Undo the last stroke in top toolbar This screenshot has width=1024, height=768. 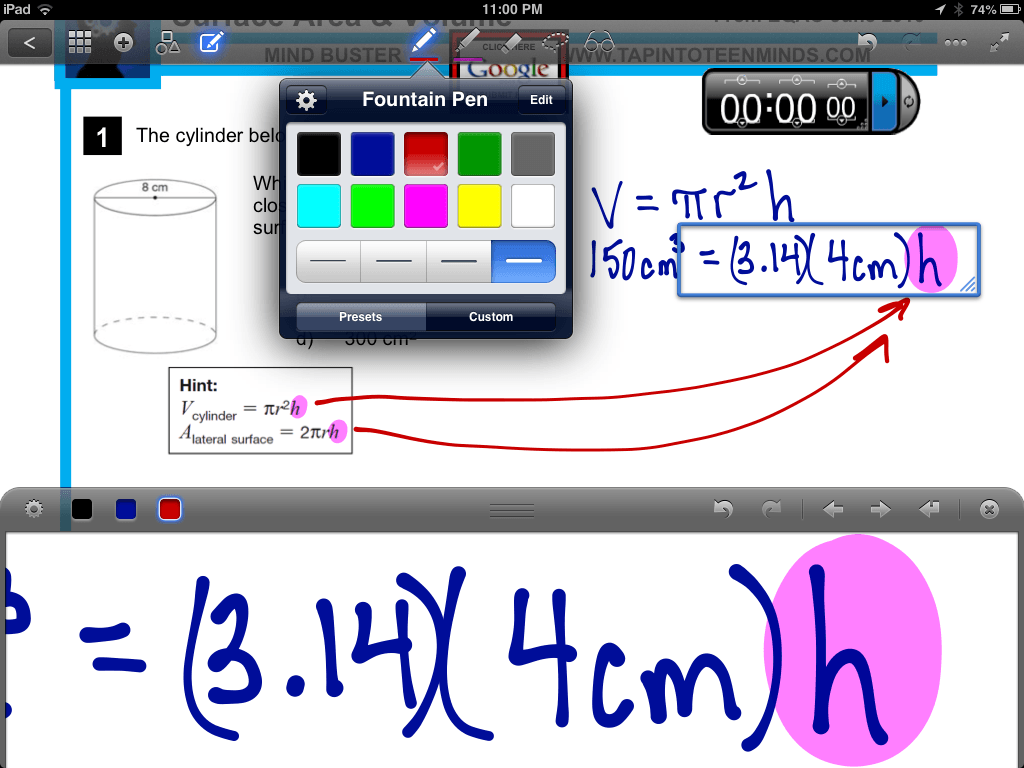[x=867, y=43]
